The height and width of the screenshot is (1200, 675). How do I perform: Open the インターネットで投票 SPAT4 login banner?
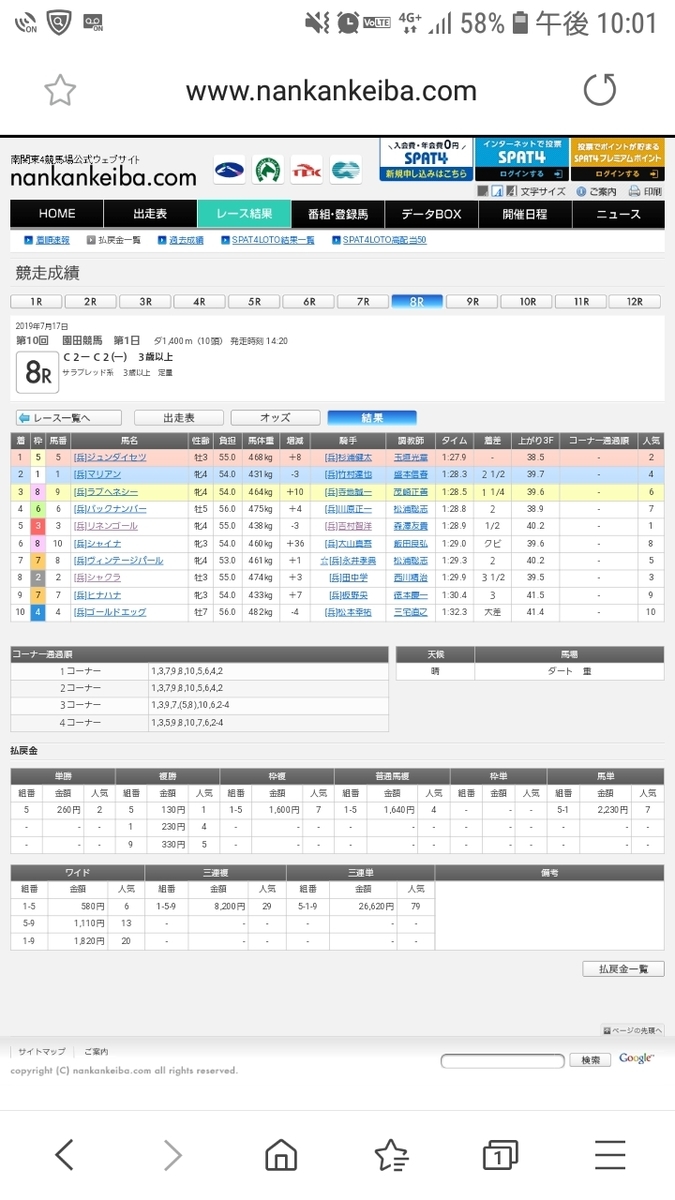(x=520, y=159)
